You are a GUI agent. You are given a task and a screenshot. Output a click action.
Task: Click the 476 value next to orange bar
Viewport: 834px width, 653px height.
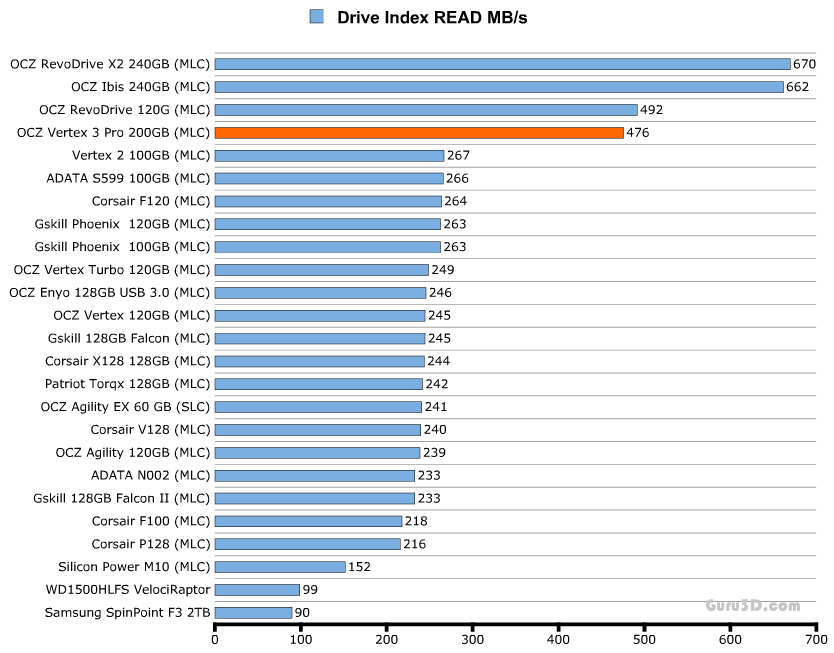[x=638, y=133]
